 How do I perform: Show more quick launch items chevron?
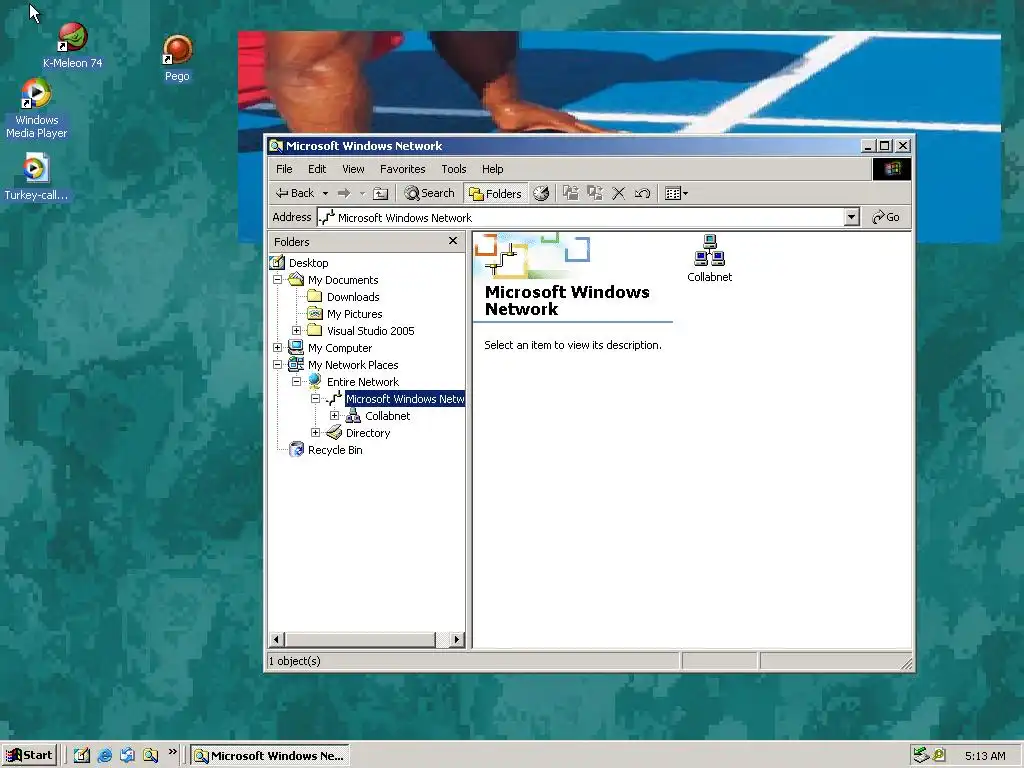172,752
